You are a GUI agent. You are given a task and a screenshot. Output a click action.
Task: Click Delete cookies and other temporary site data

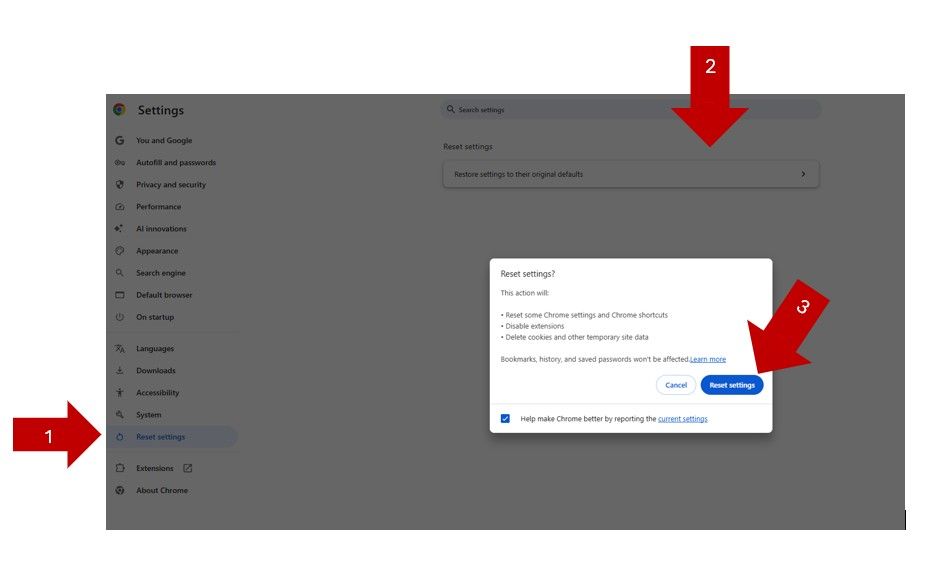577,337
